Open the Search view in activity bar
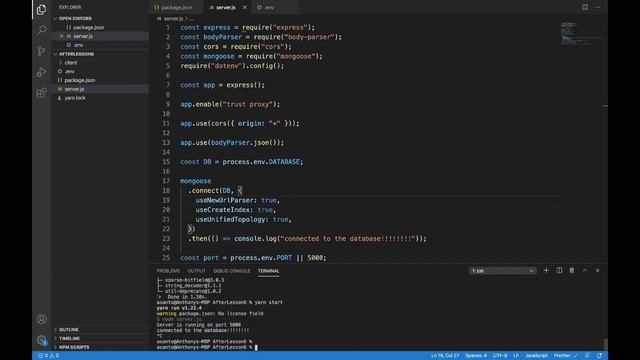640x360 pixels. [x=41, y=30]
